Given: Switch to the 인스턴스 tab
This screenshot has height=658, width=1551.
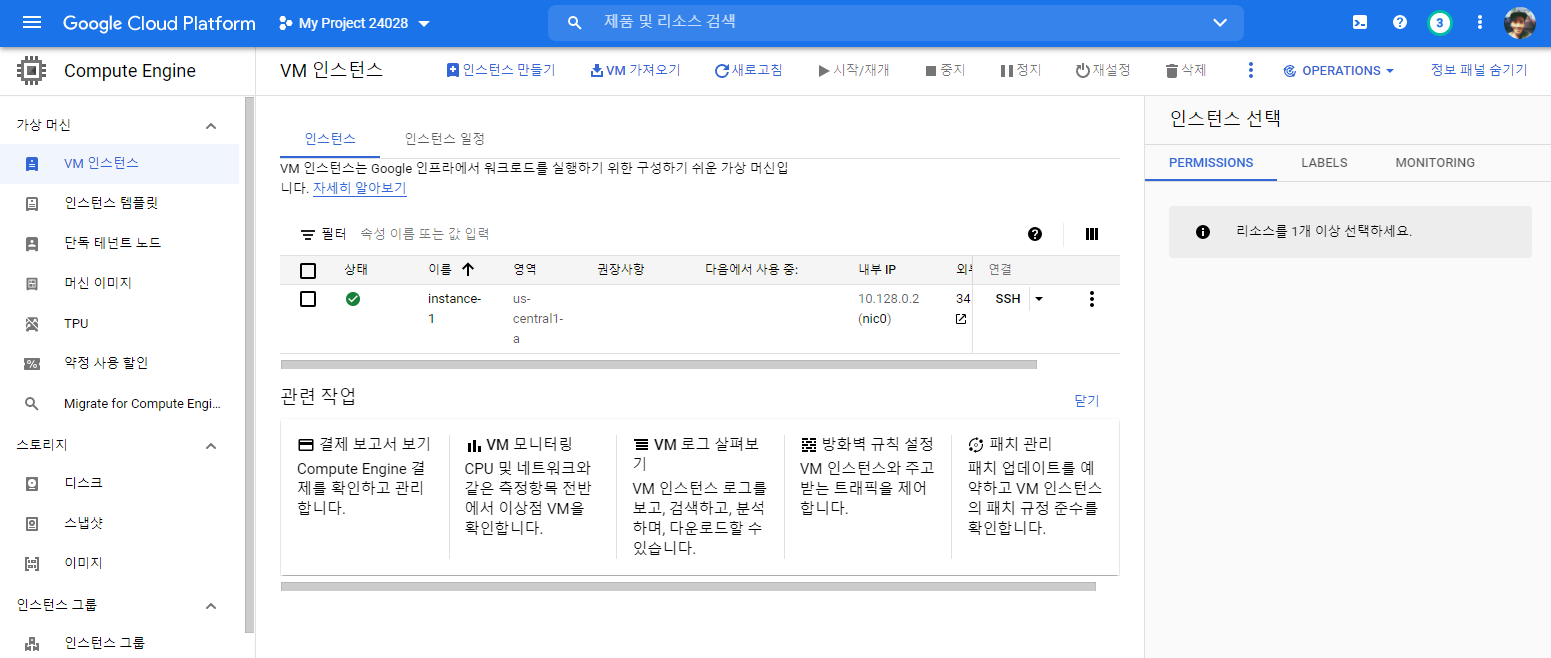Looking at the screenshot, I should click(330, 139).
